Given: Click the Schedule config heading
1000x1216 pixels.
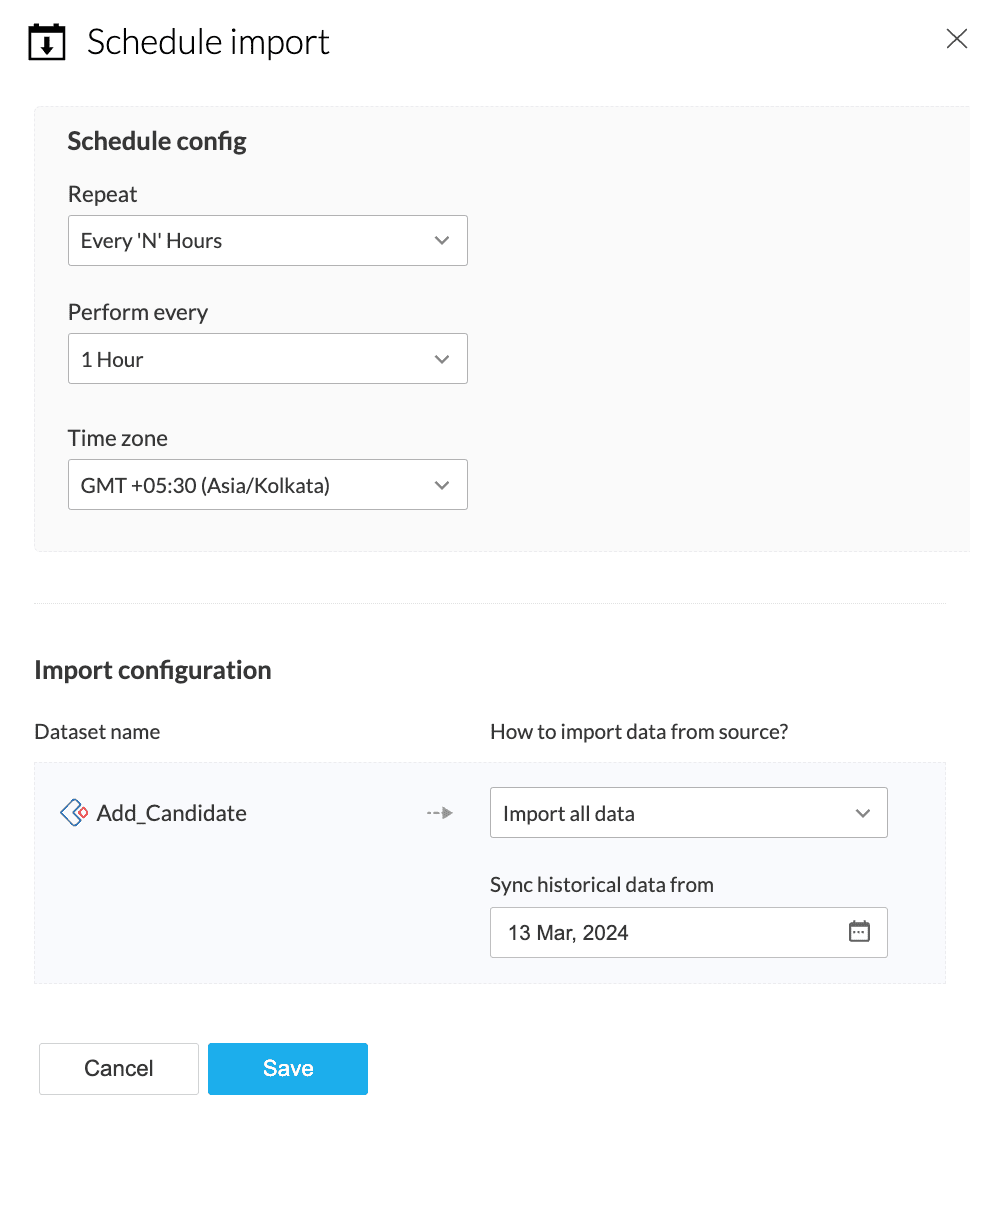Looking at the screenshot, I should click(157, 141).
